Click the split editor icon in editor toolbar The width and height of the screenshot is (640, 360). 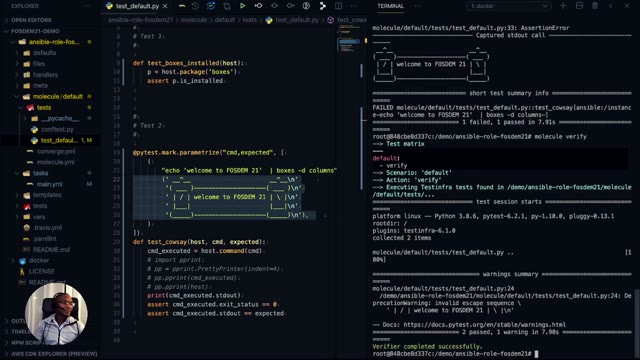pos(338,6)
